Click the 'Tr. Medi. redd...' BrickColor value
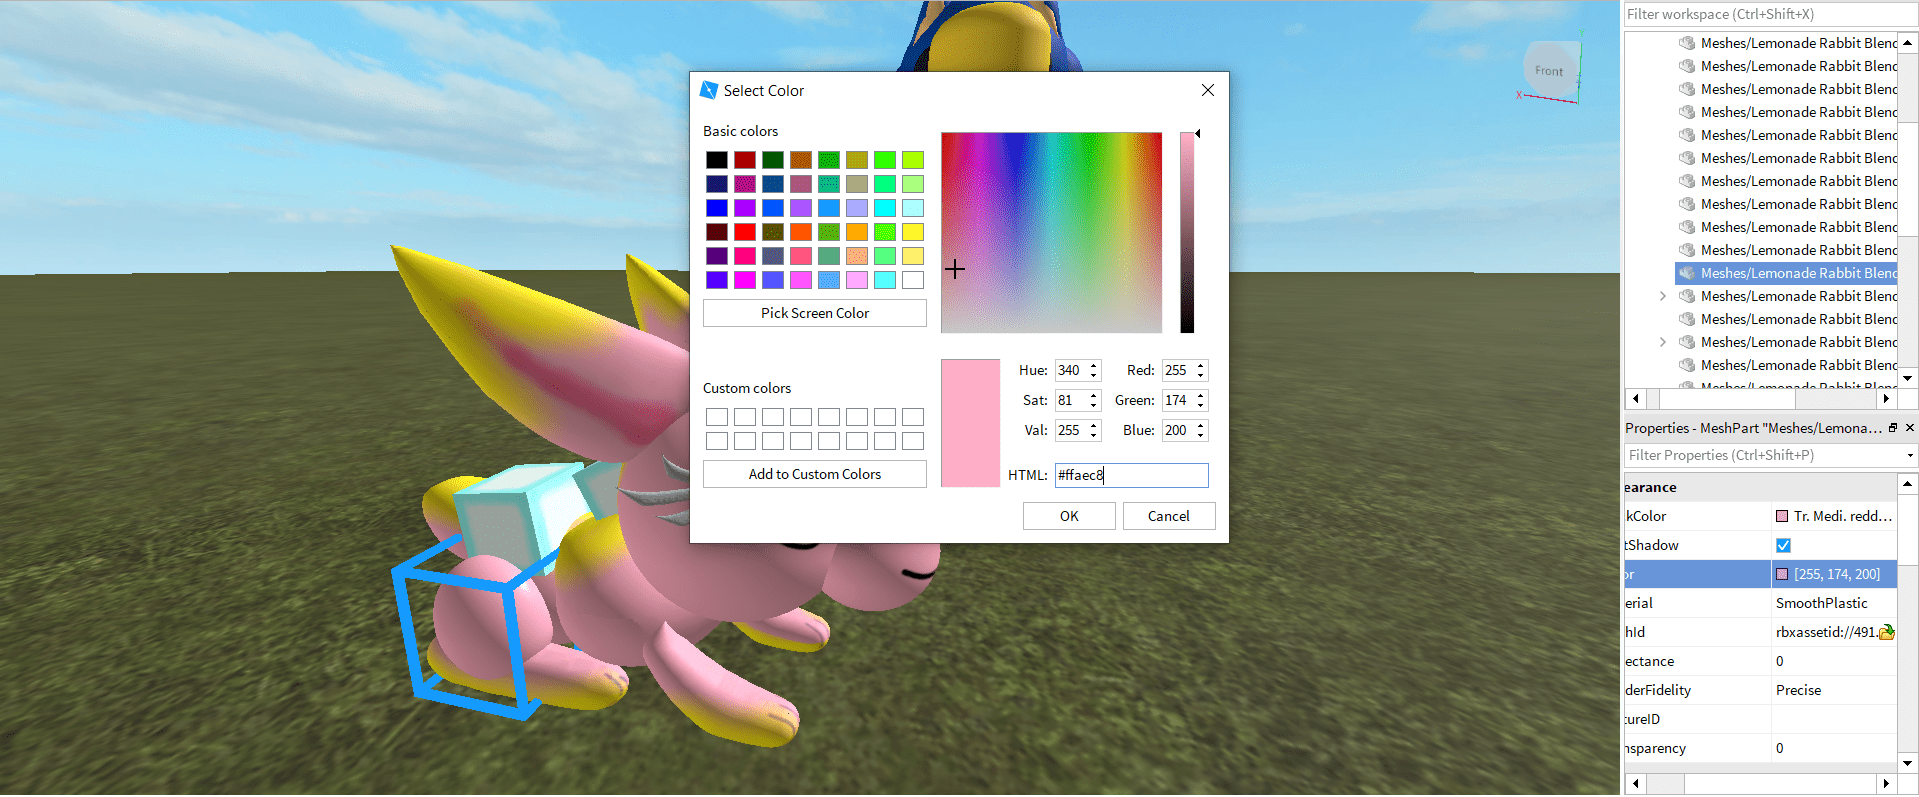Image resolution: width=1919 pixels, height=797 pixels. [1843, 516]
